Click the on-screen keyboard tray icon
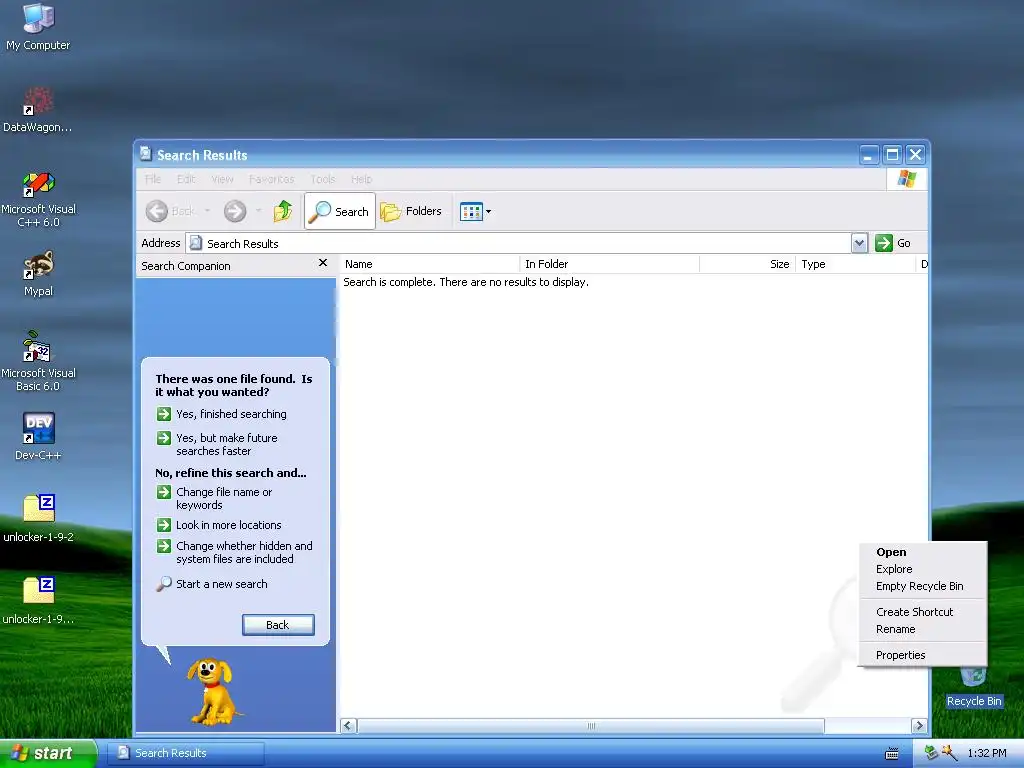 pyautogui.click(x=891, y=753)
